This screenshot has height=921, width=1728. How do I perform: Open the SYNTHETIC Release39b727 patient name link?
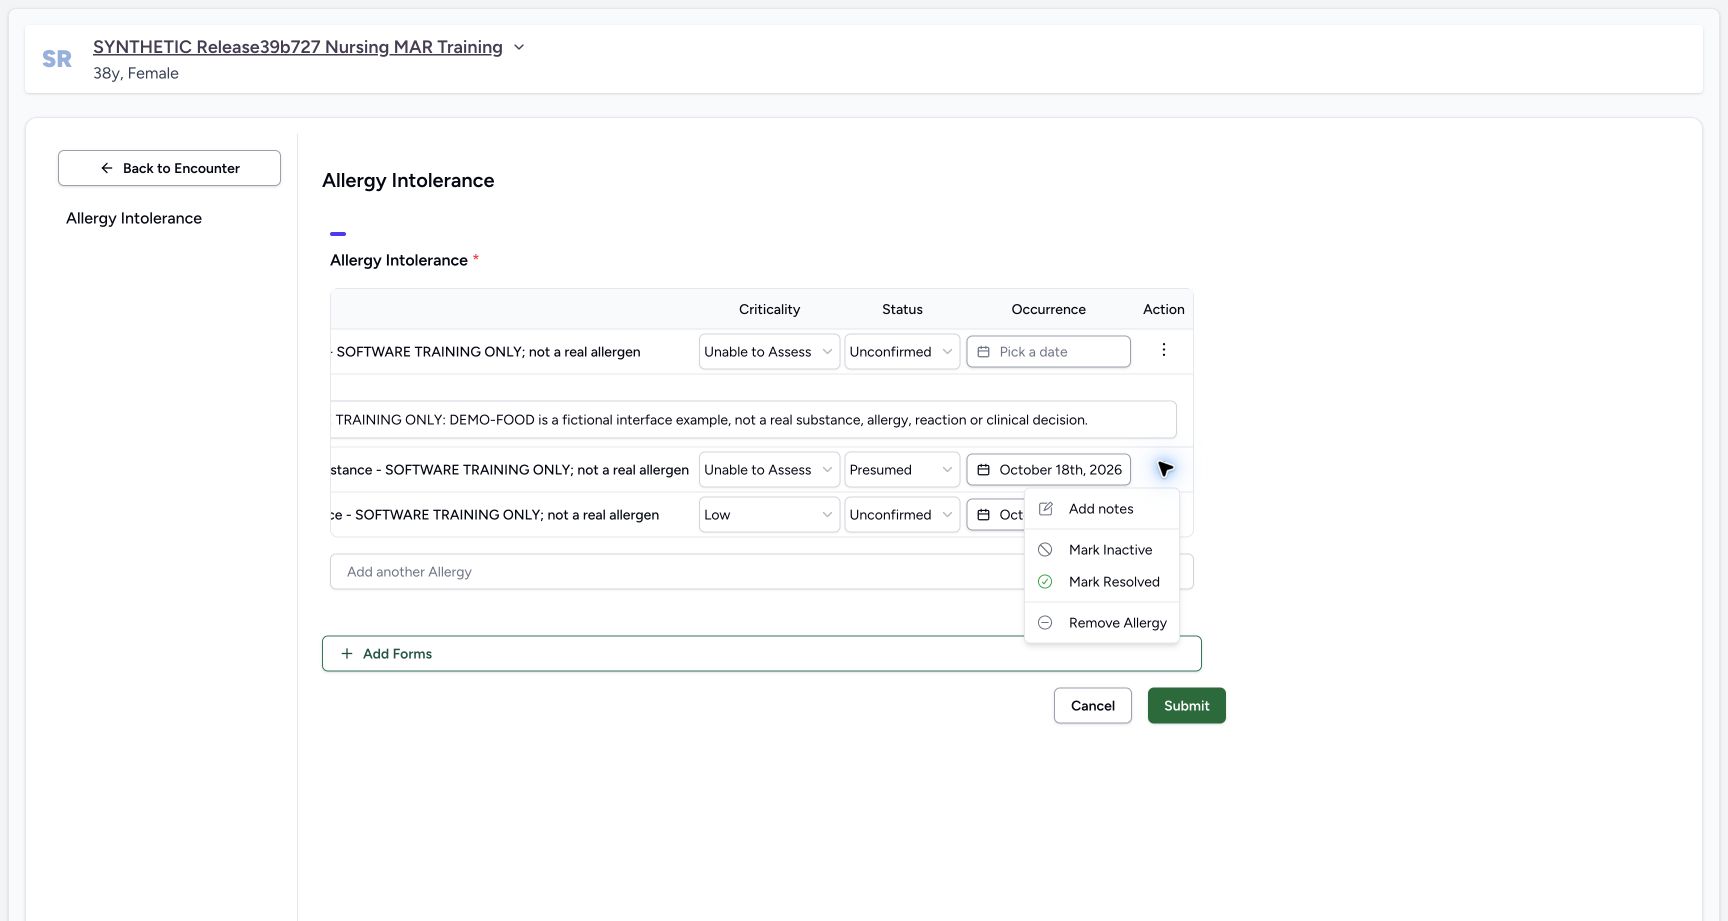pos(298,47)
